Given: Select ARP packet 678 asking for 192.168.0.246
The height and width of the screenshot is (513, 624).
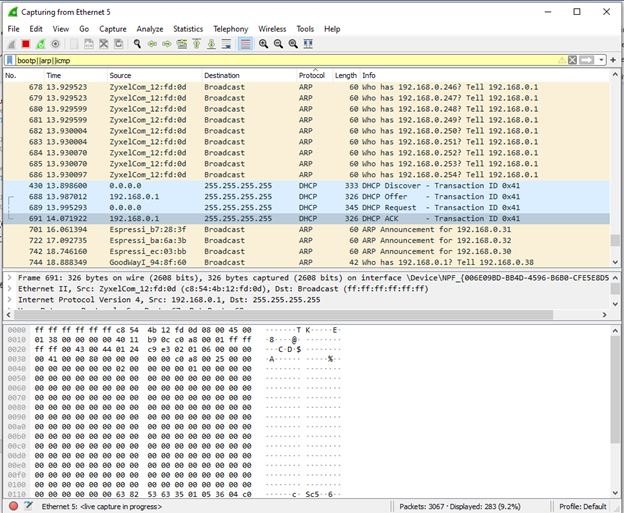Looking at the screenshot, I should click(306, 87).
